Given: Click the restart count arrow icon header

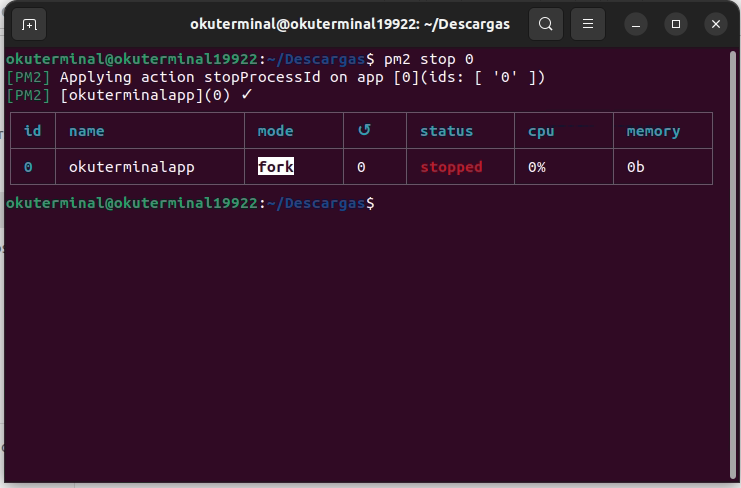Looking at the screenshot, I should 363,130.
